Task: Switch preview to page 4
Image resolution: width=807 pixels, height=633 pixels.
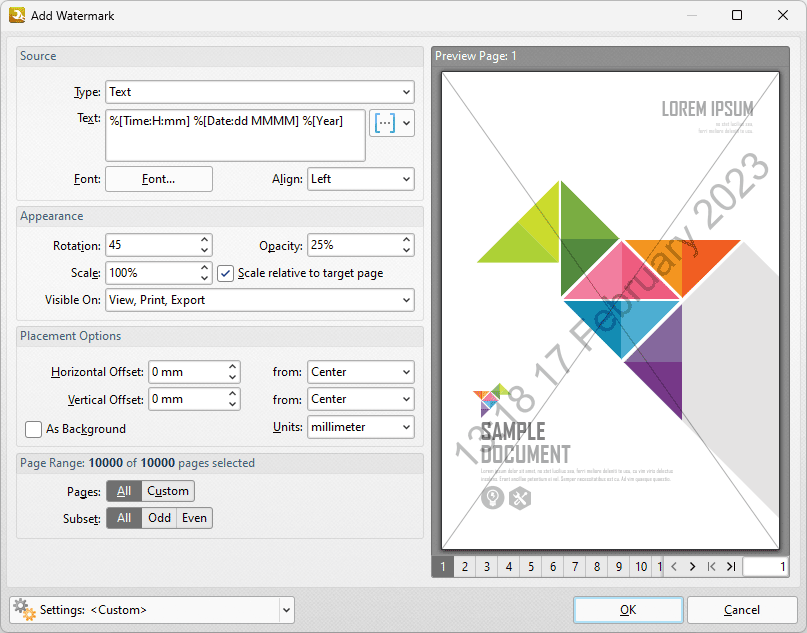Action: (x=508, y=567)
